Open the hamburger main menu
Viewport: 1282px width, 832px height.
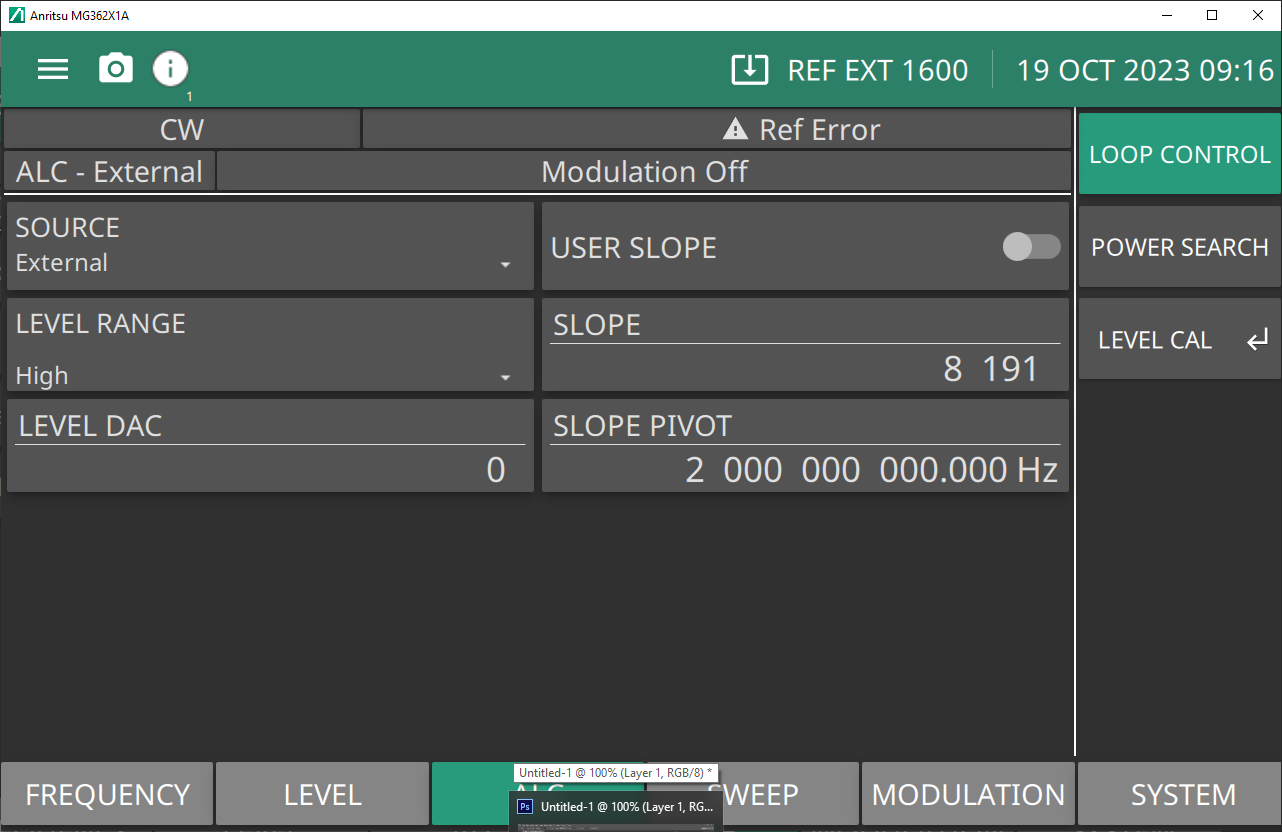click(53, 69)
